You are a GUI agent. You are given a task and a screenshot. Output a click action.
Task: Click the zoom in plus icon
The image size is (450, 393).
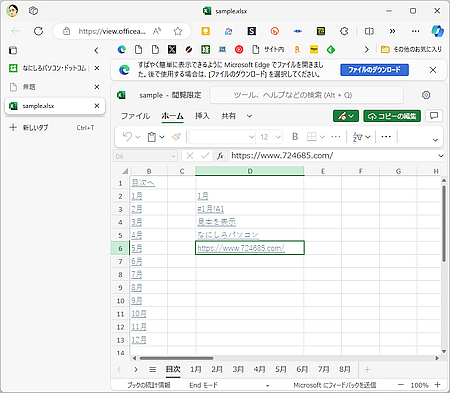(x=438, y=385)
